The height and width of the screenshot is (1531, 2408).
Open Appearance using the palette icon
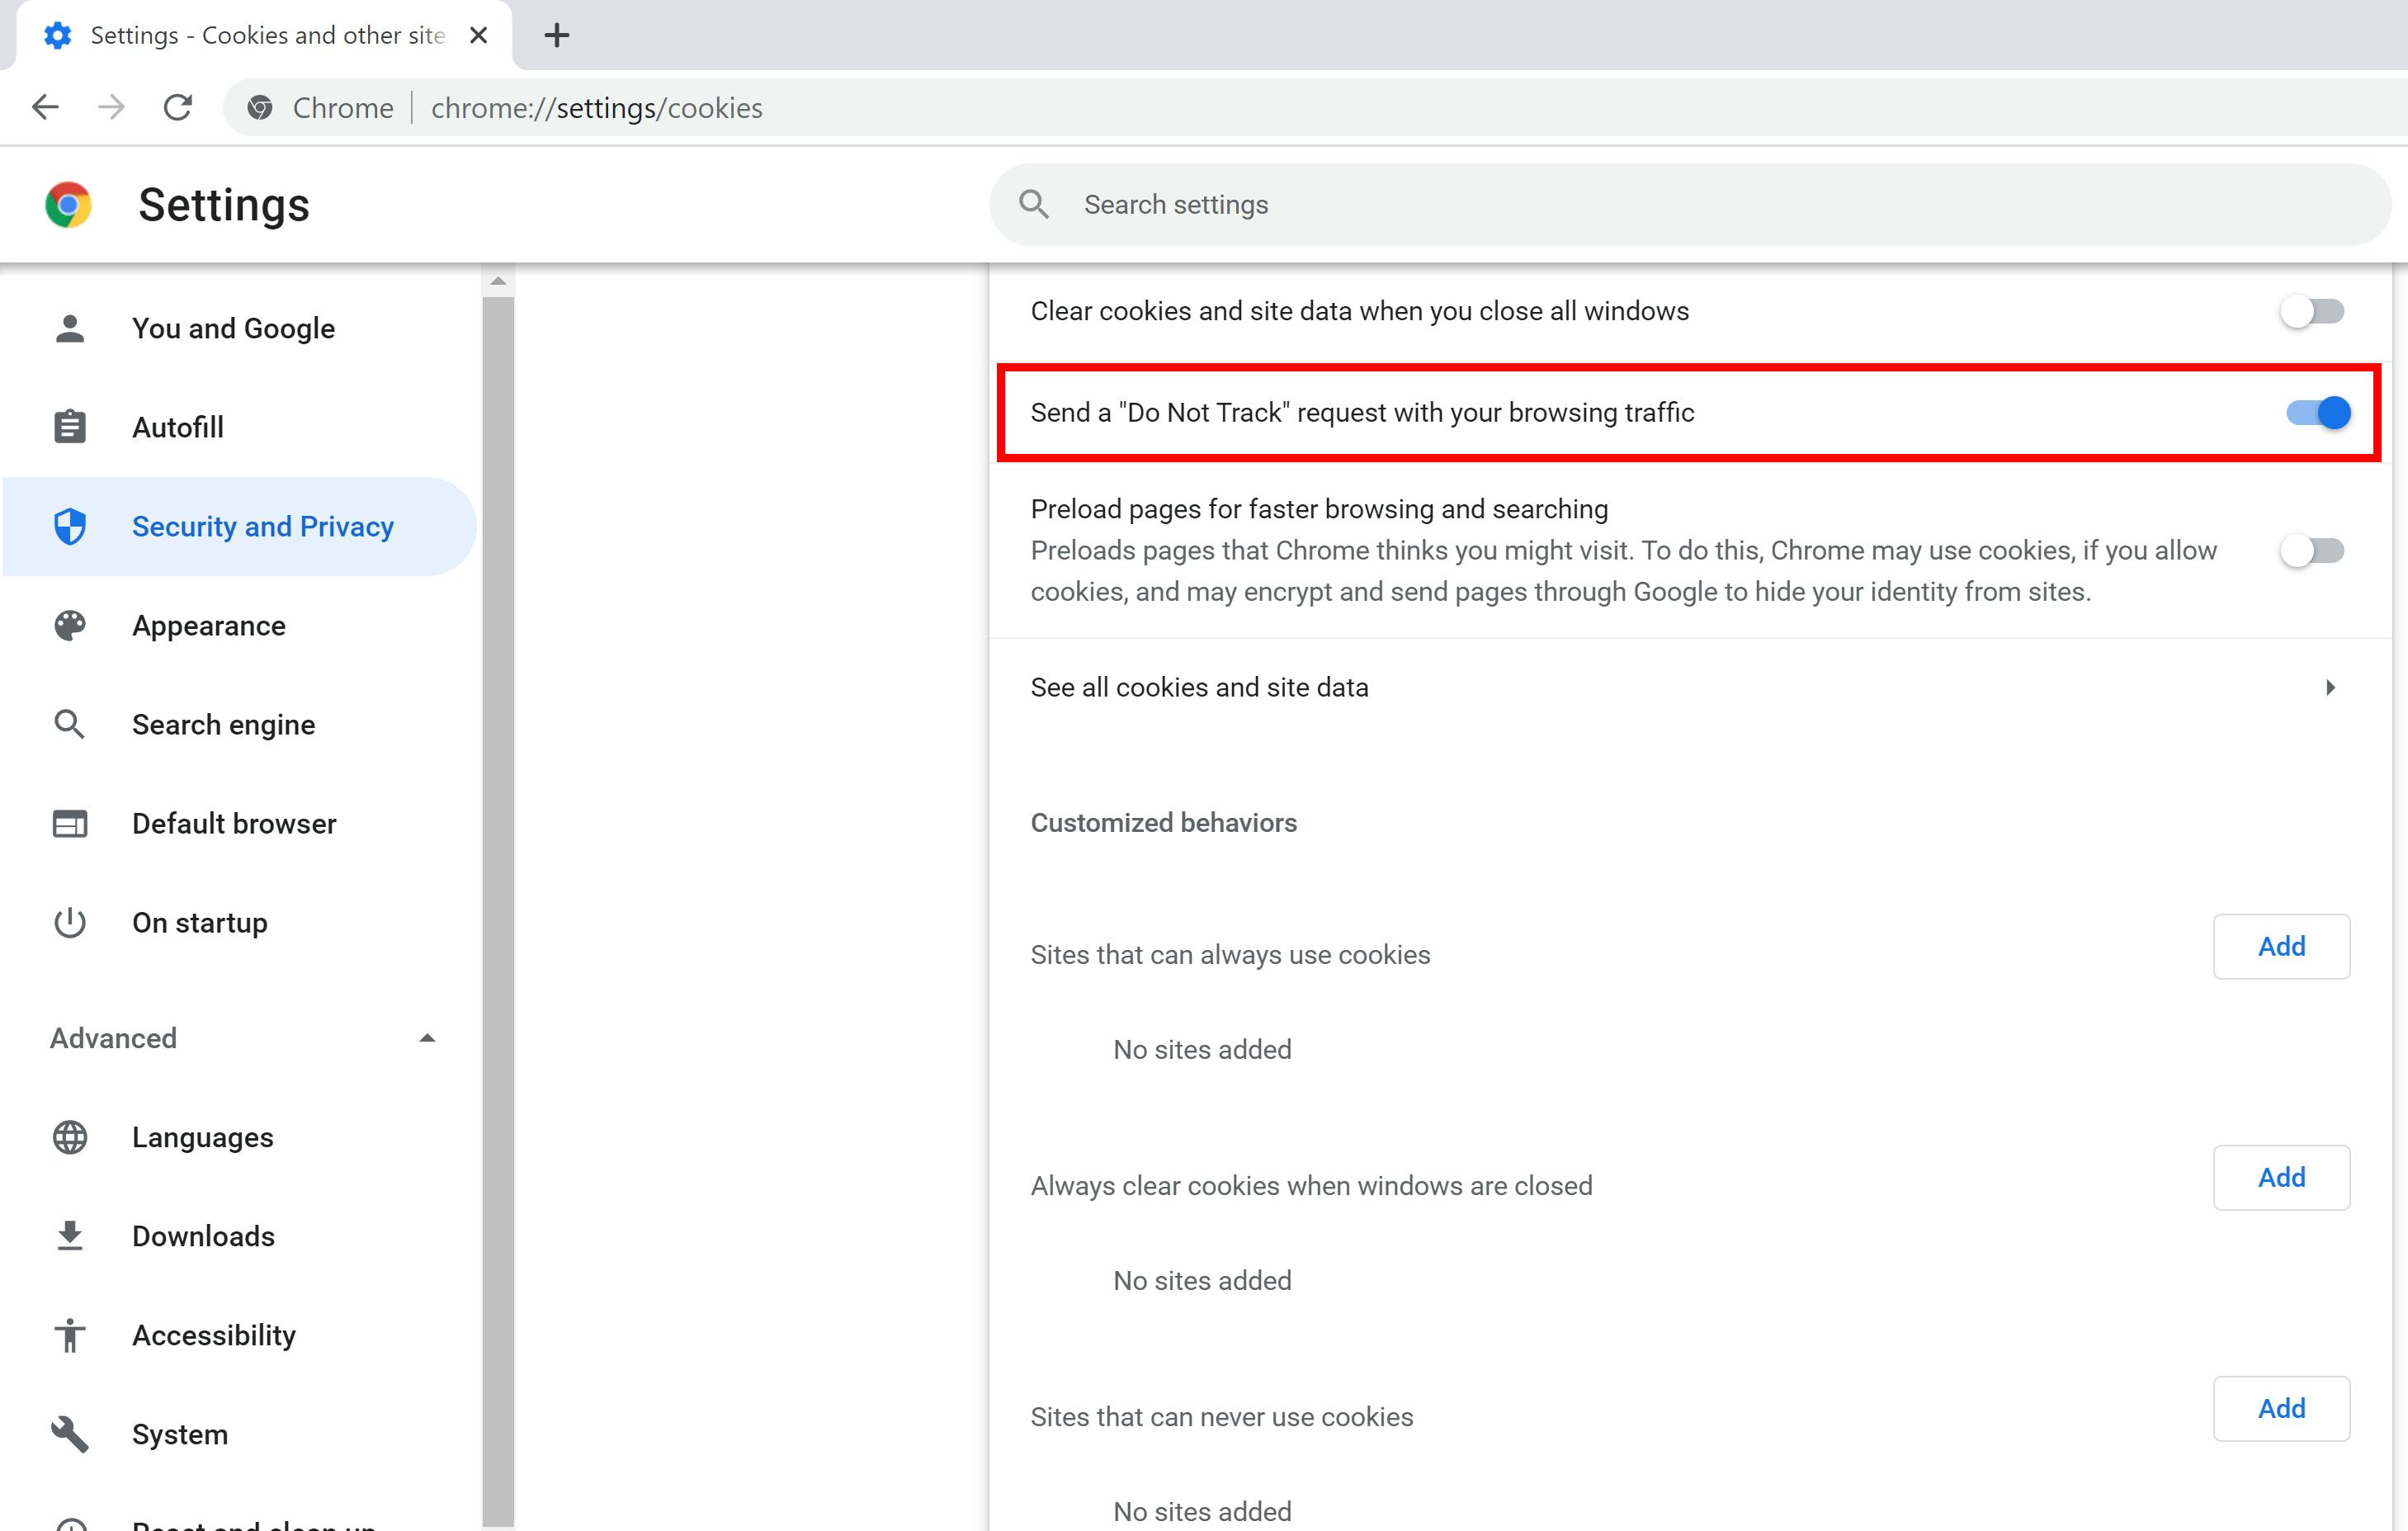69,625
